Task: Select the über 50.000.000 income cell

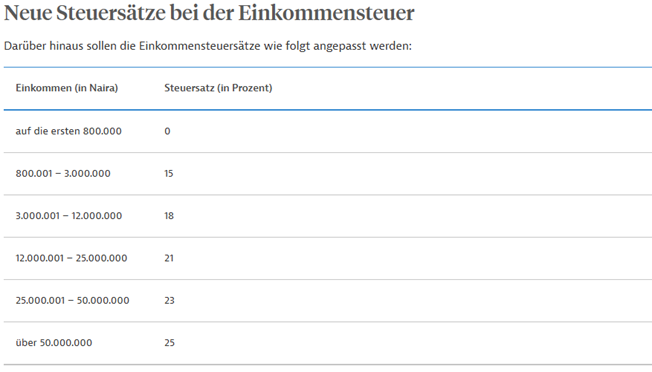Action: click(x=54, y=343)
